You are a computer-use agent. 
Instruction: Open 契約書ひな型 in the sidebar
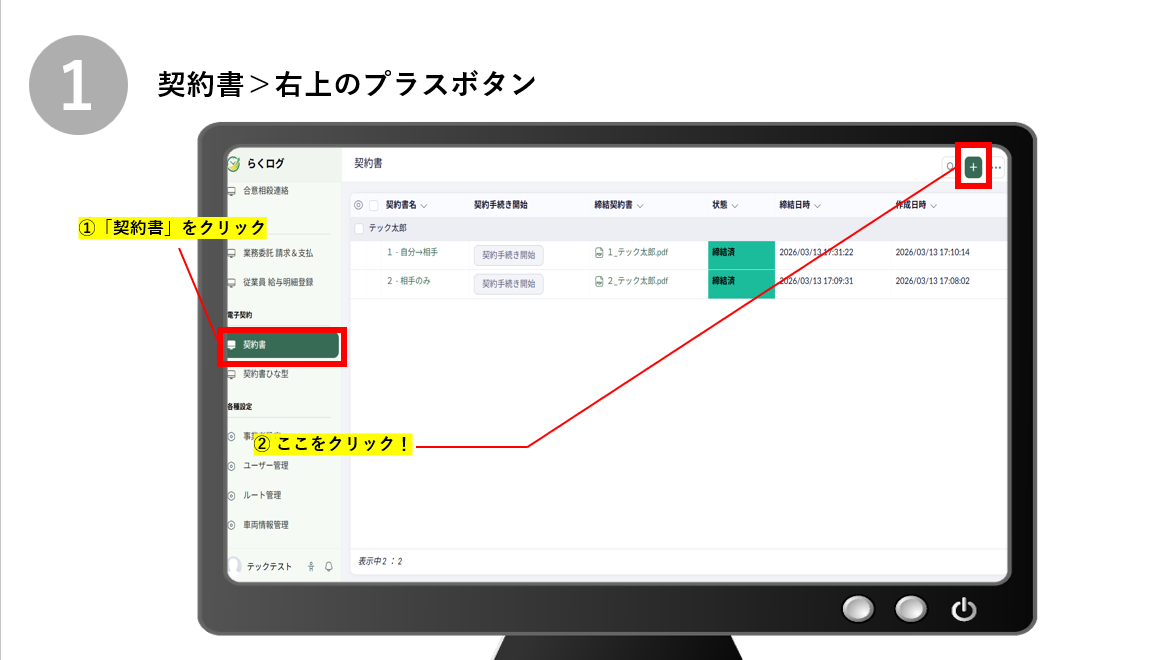tap(265, 374)
